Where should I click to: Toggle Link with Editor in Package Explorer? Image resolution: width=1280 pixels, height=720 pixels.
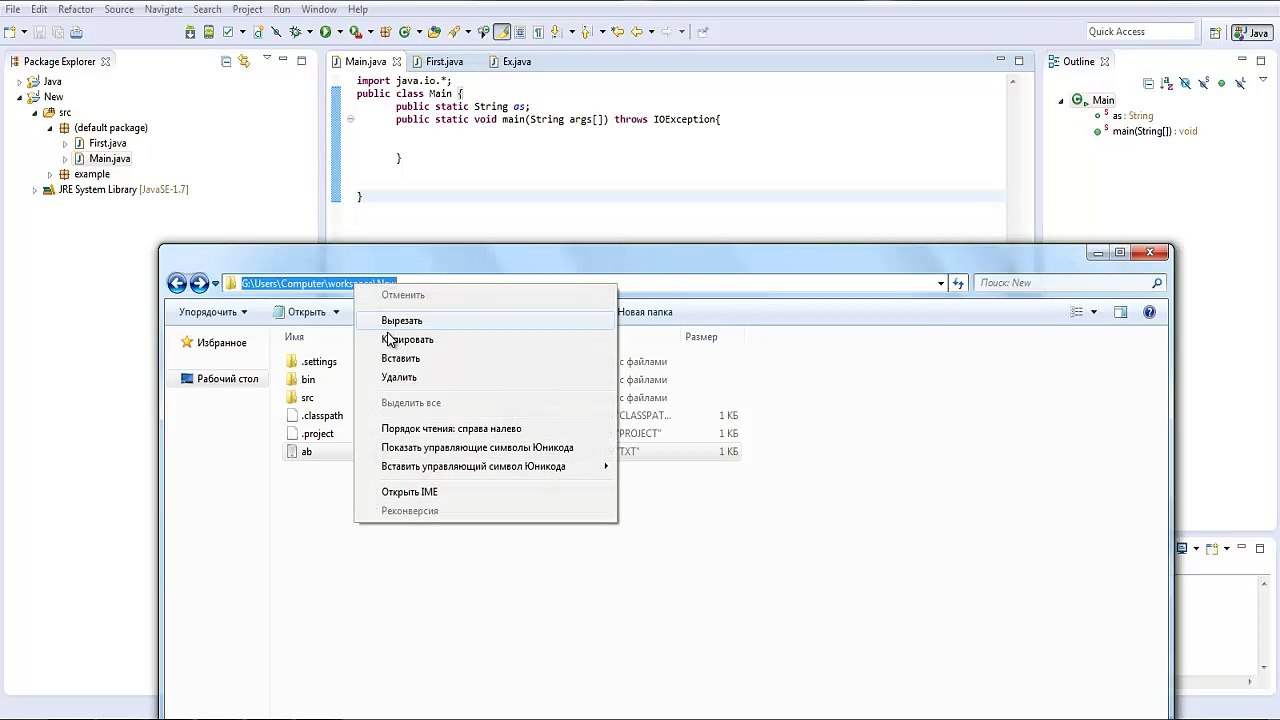[244, 62]
